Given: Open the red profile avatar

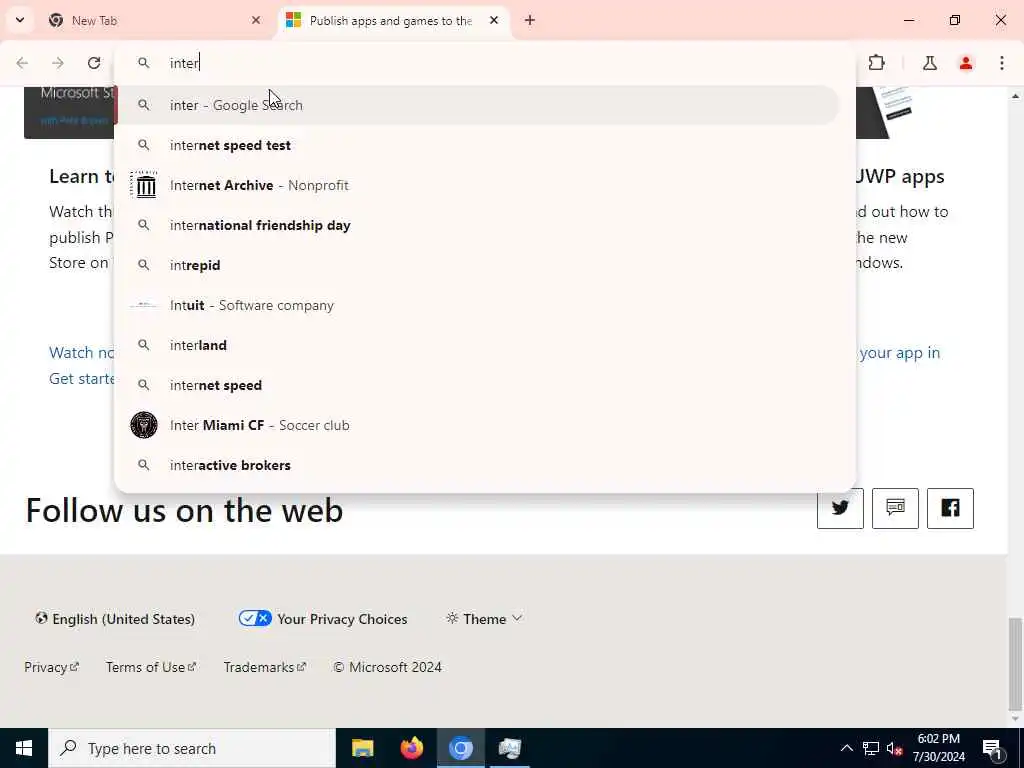Looking at the screenshot, I should (966, 63).
